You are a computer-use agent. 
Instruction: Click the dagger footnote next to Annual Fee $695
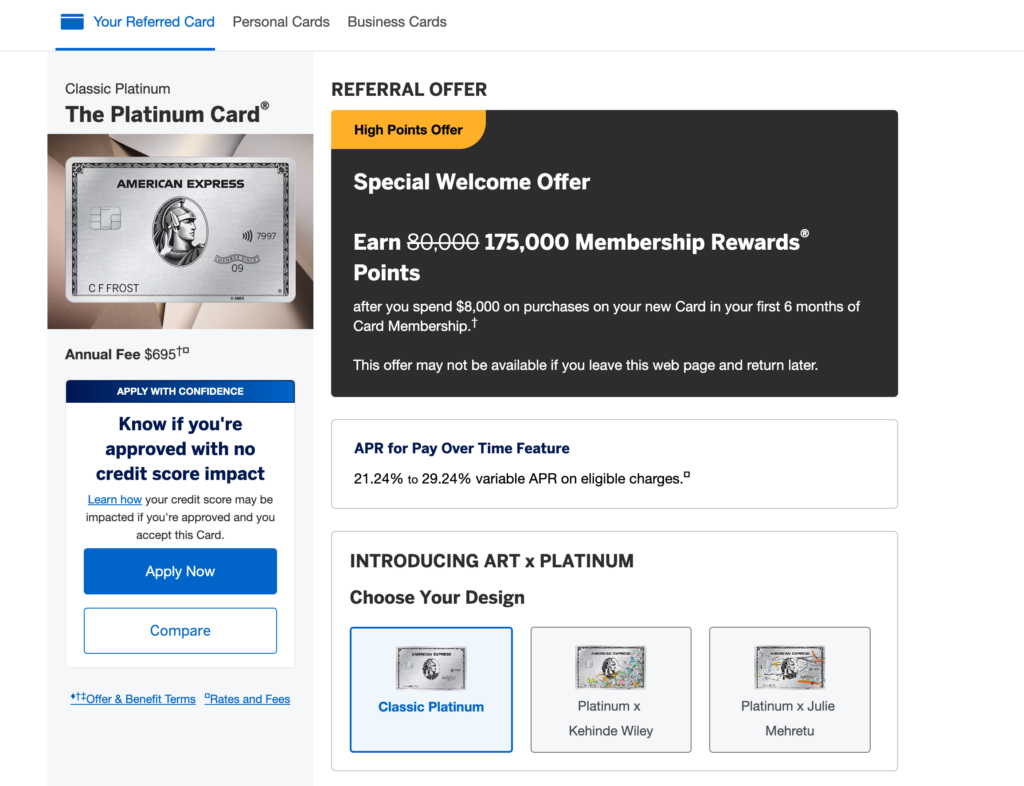point(180,348)
